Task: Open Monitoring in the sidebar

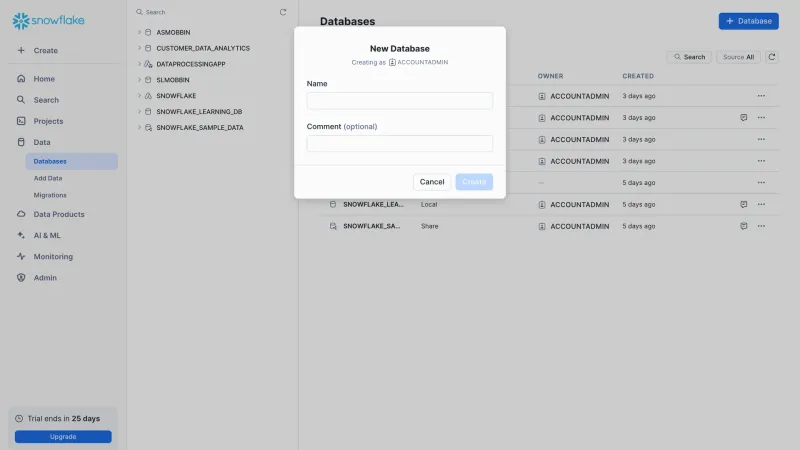Action: [x=53, y=257]
